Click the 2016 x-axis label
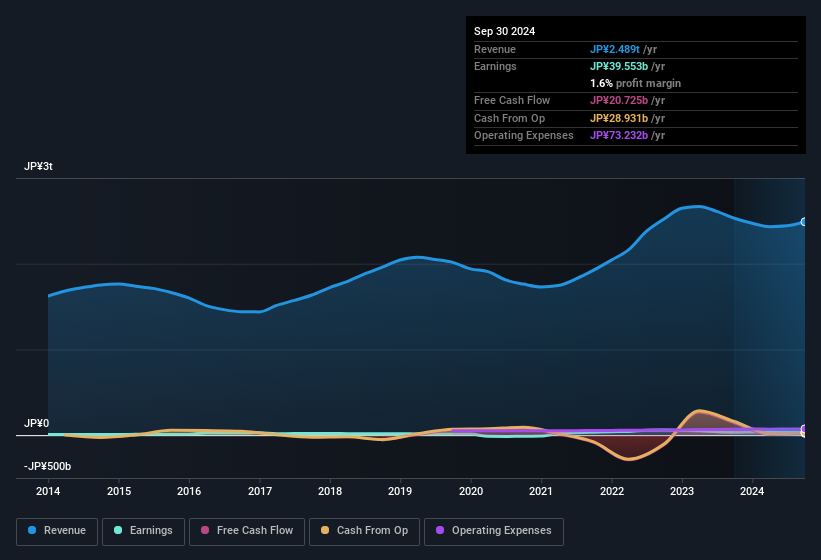The height and width of the screenshot is (560, 821). point(189,491)
